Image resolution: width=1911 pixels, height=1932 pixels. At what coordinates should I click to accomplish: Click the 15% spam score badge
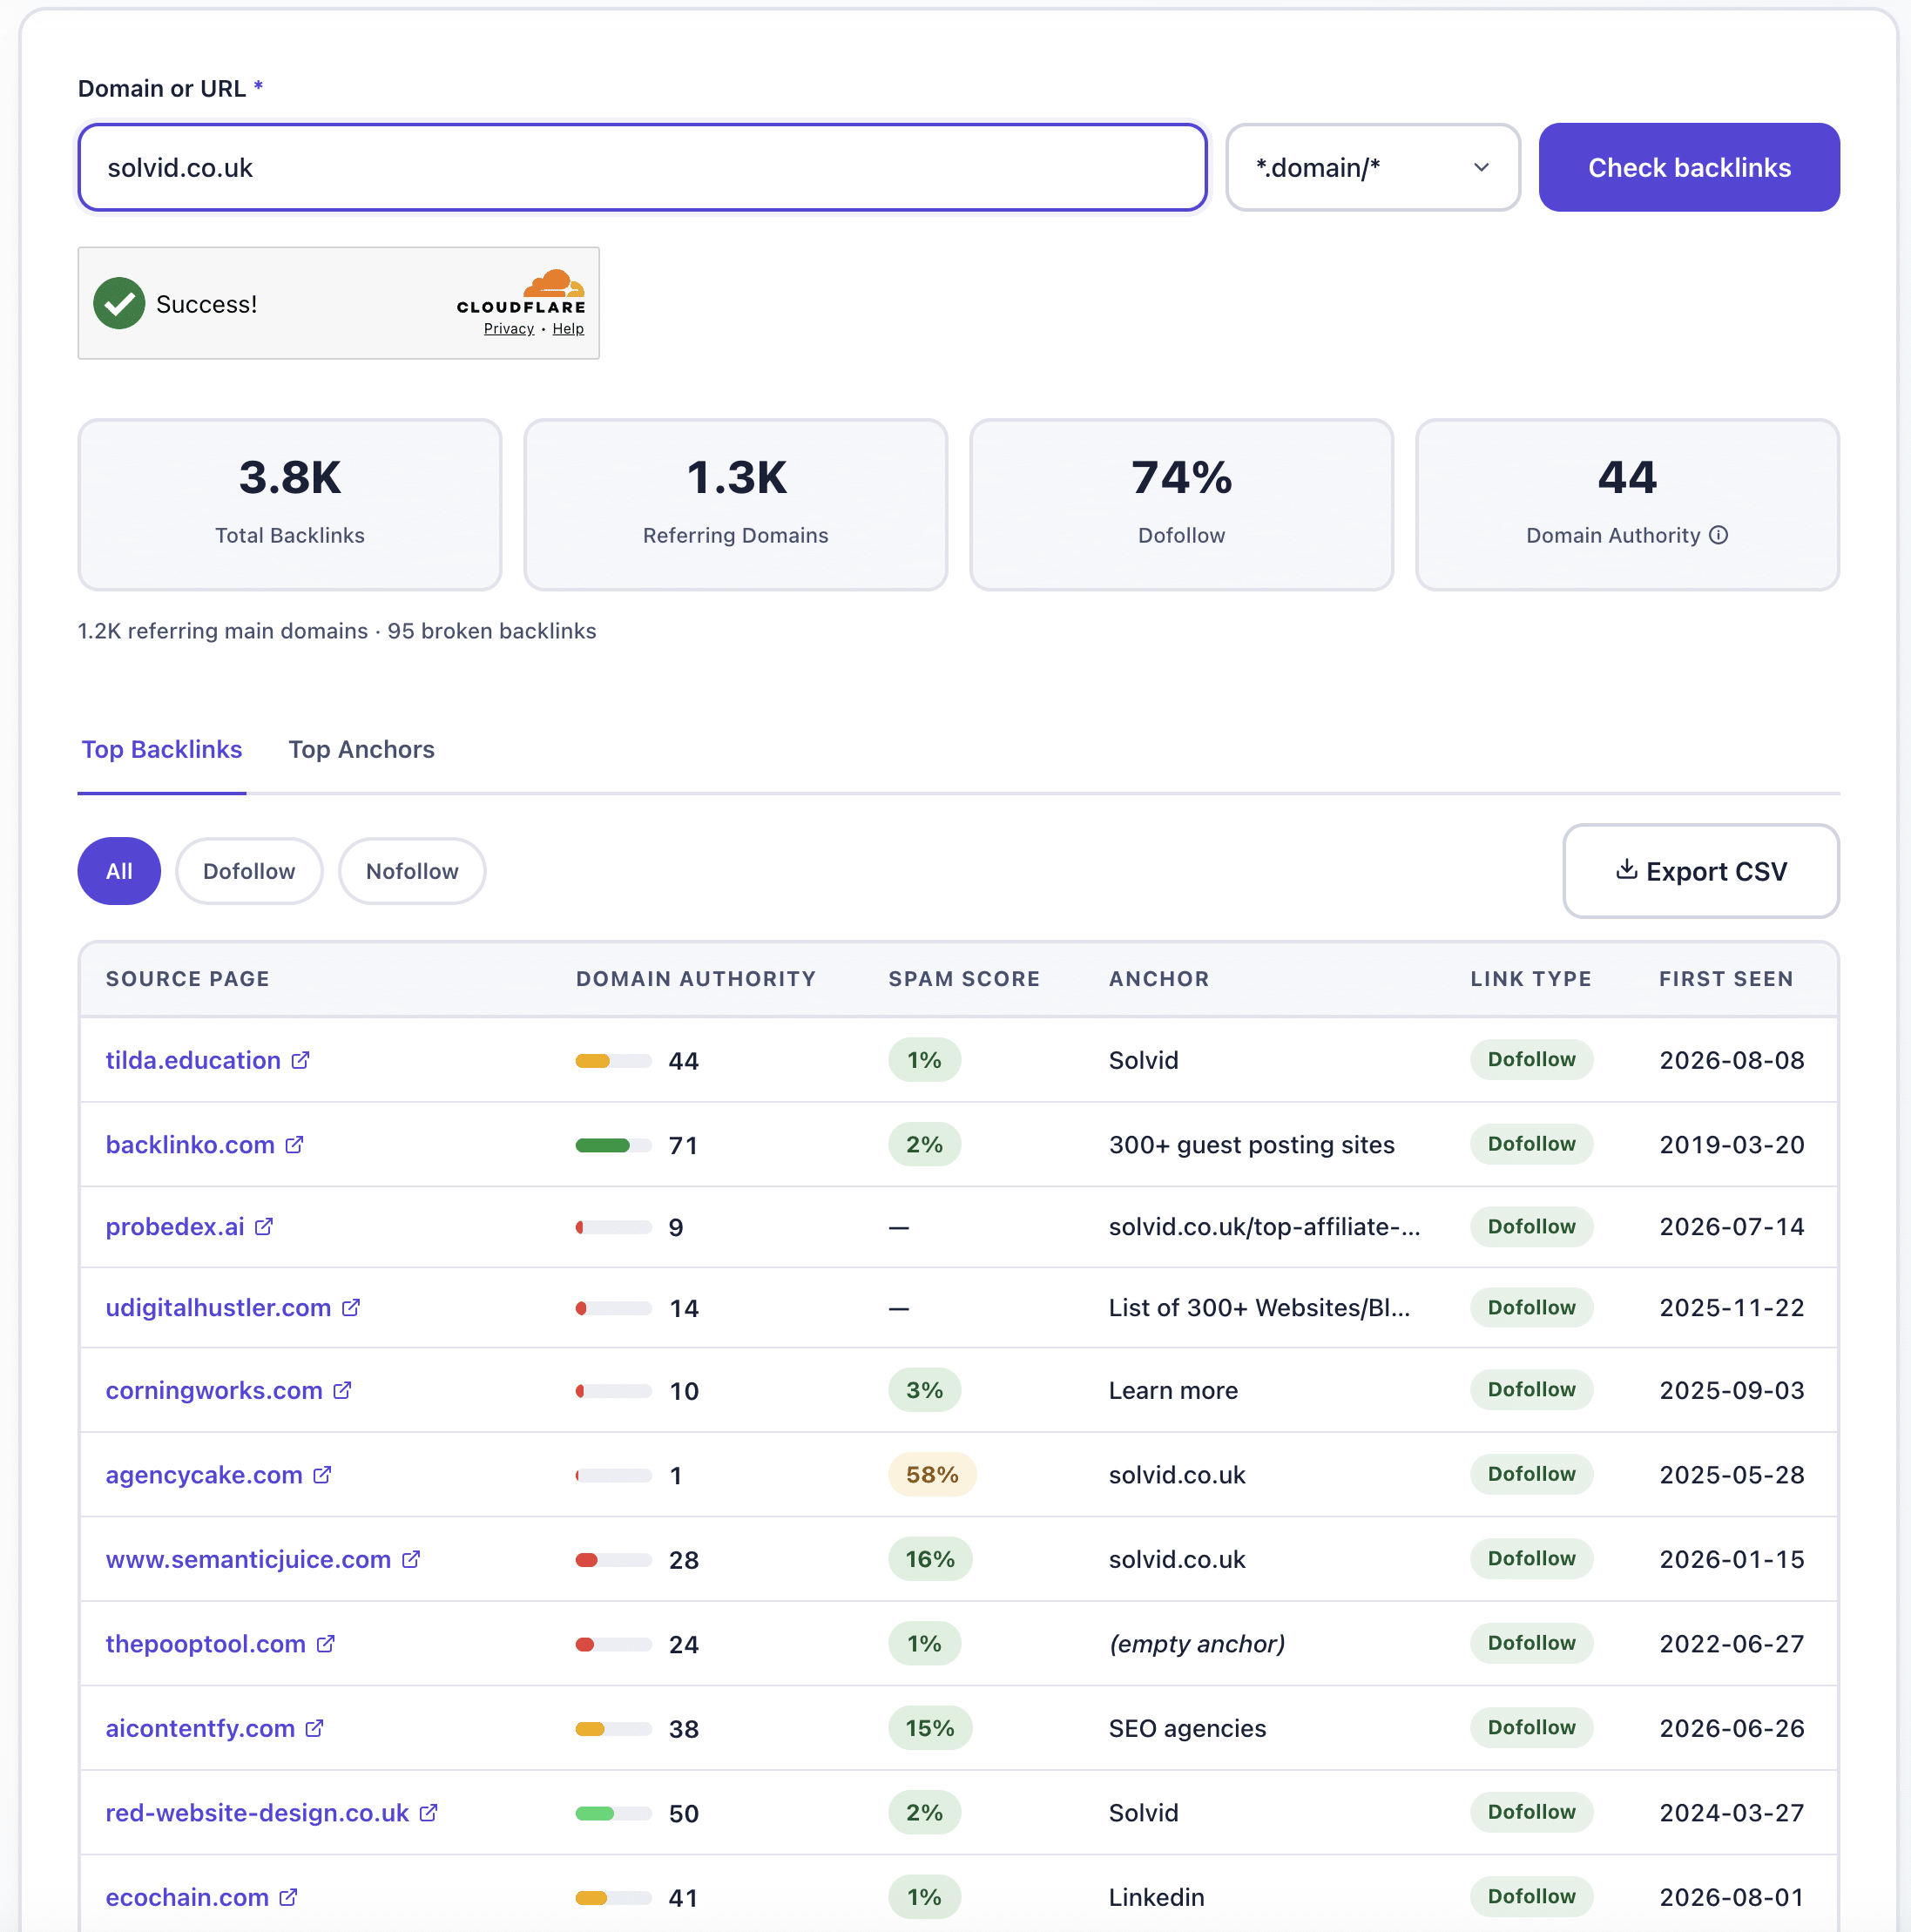[x=930, y=1728]
